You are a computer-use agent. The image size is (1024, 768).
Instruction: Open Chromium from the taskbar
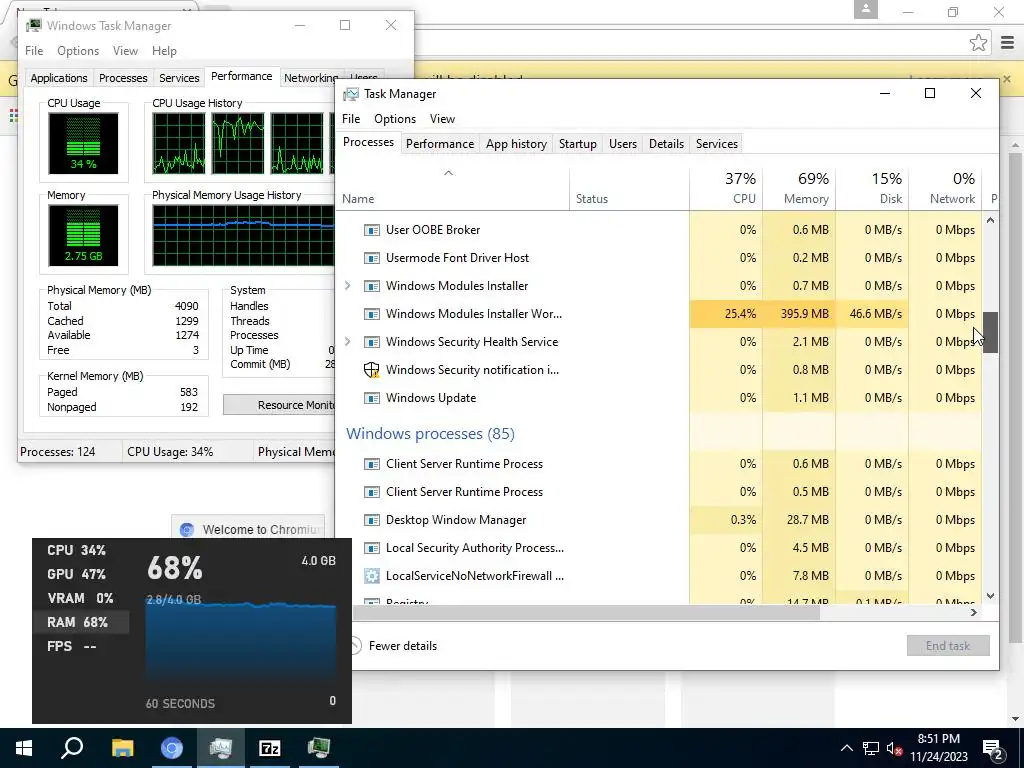click(172, 748)
